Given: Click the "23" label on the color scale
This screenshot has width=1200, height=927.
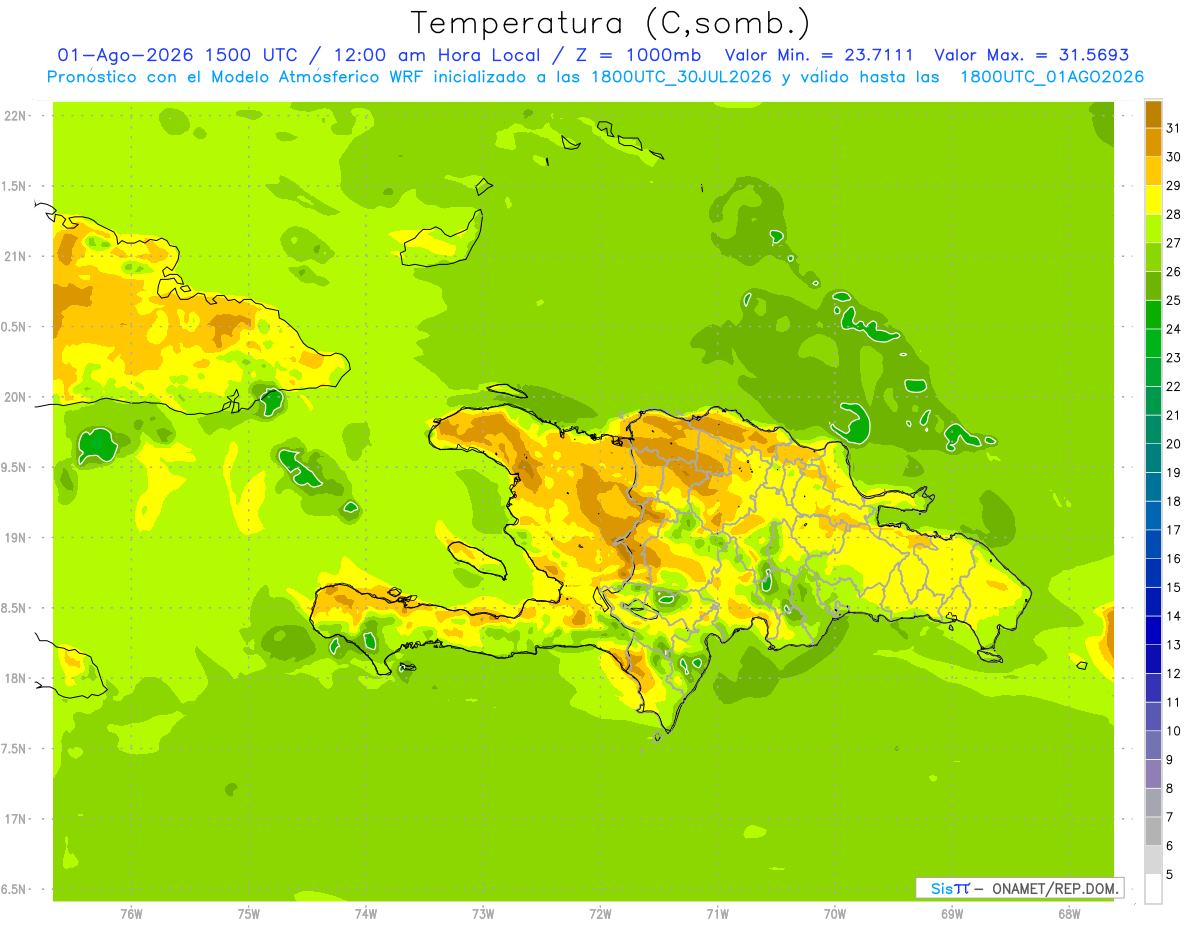Looking at the screenshot, I should pyautogui.click(x=1173, y=358).
